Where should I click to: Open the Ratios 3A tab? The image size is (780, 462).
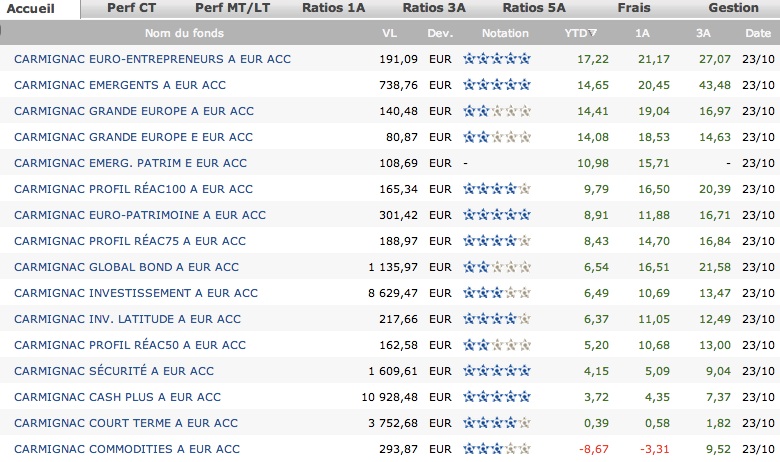434,8
